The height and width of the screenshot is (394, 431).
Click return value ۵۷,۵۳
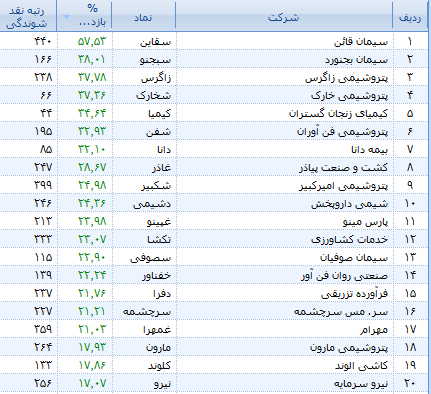tap(92, 42)
